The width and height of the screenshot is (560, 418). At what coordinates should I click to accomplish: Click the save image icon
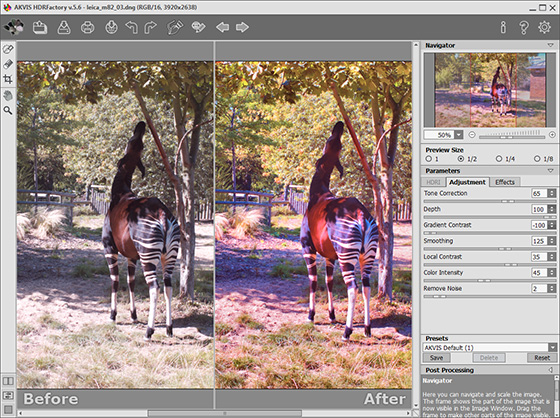[64, 27]
